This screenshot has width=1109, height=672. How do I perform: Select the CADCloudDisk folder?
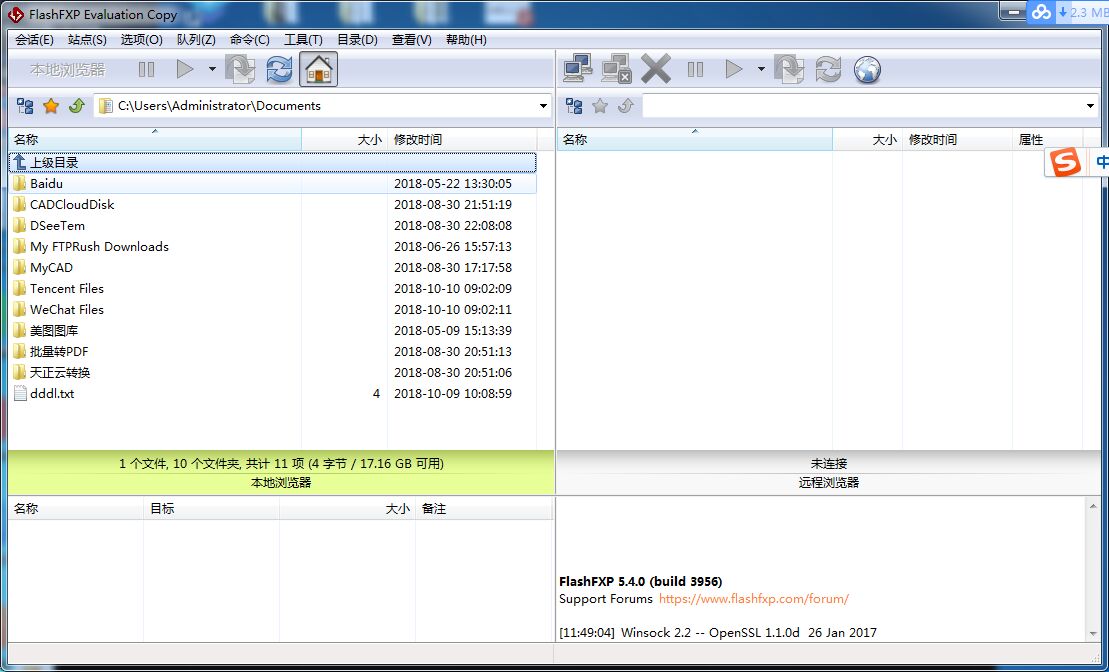[272, 204]
